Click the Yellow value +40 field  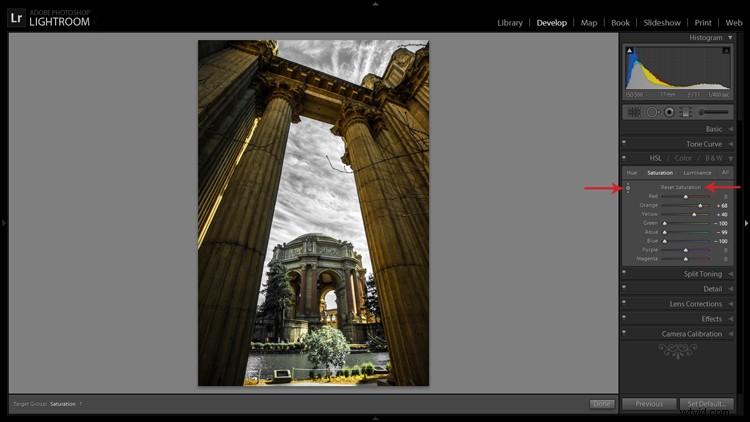[x=722, y=214]
